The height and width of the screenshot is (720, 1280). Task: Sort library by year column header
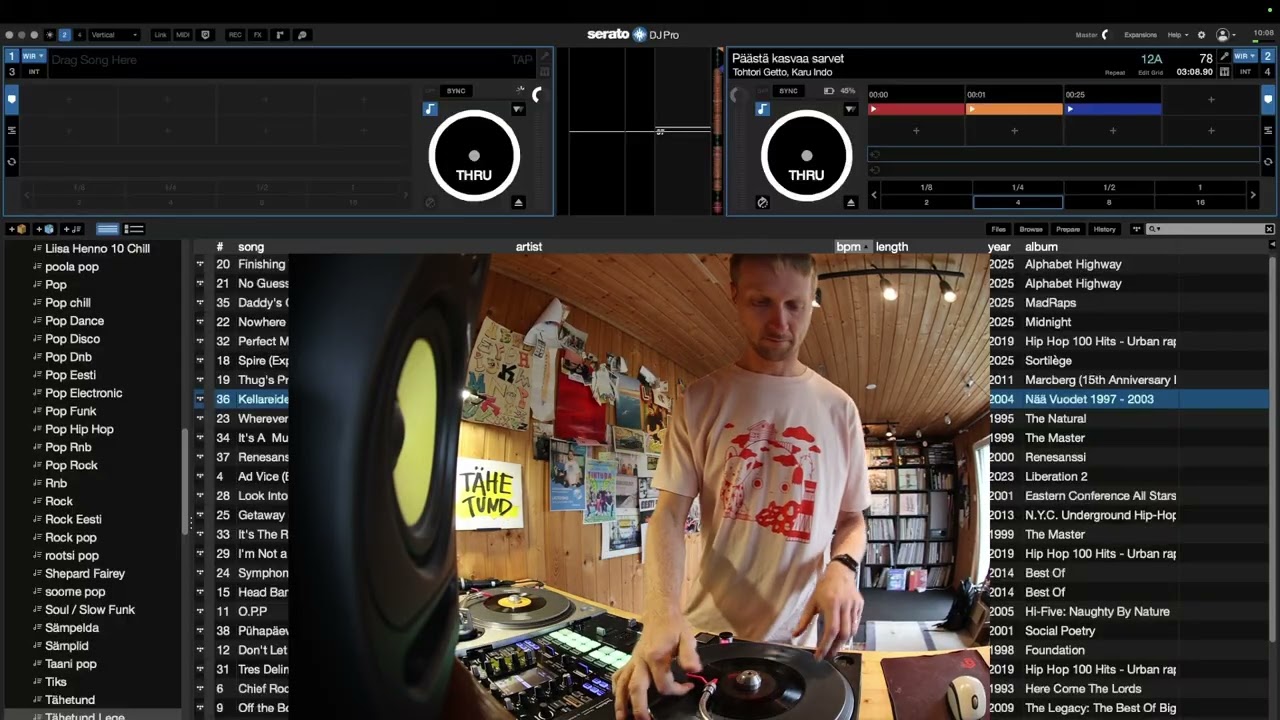point(999,247)
